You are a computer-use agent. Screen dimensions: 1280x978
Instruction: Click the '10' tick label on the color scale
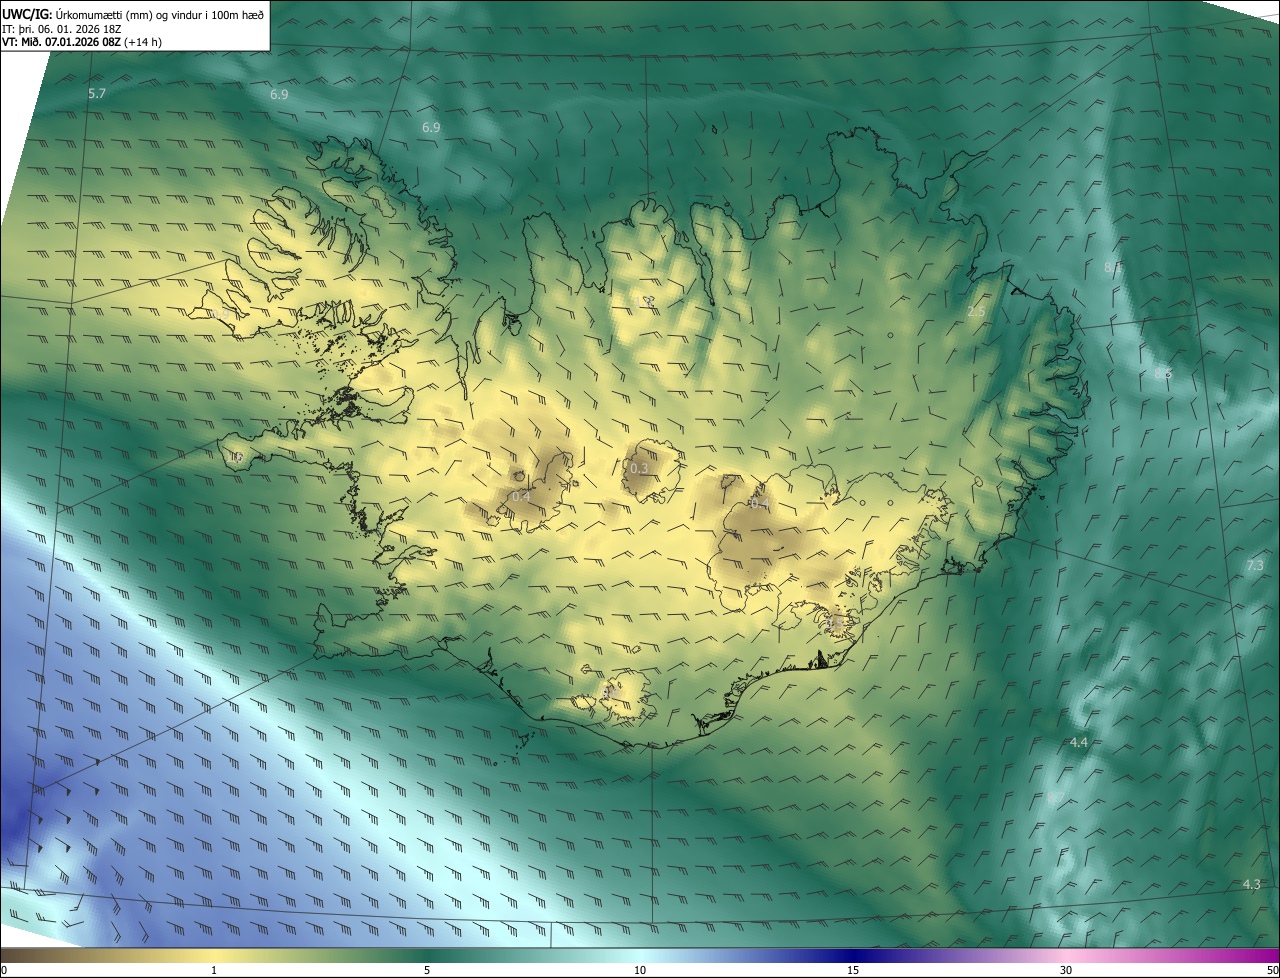[x=640, y=970]
